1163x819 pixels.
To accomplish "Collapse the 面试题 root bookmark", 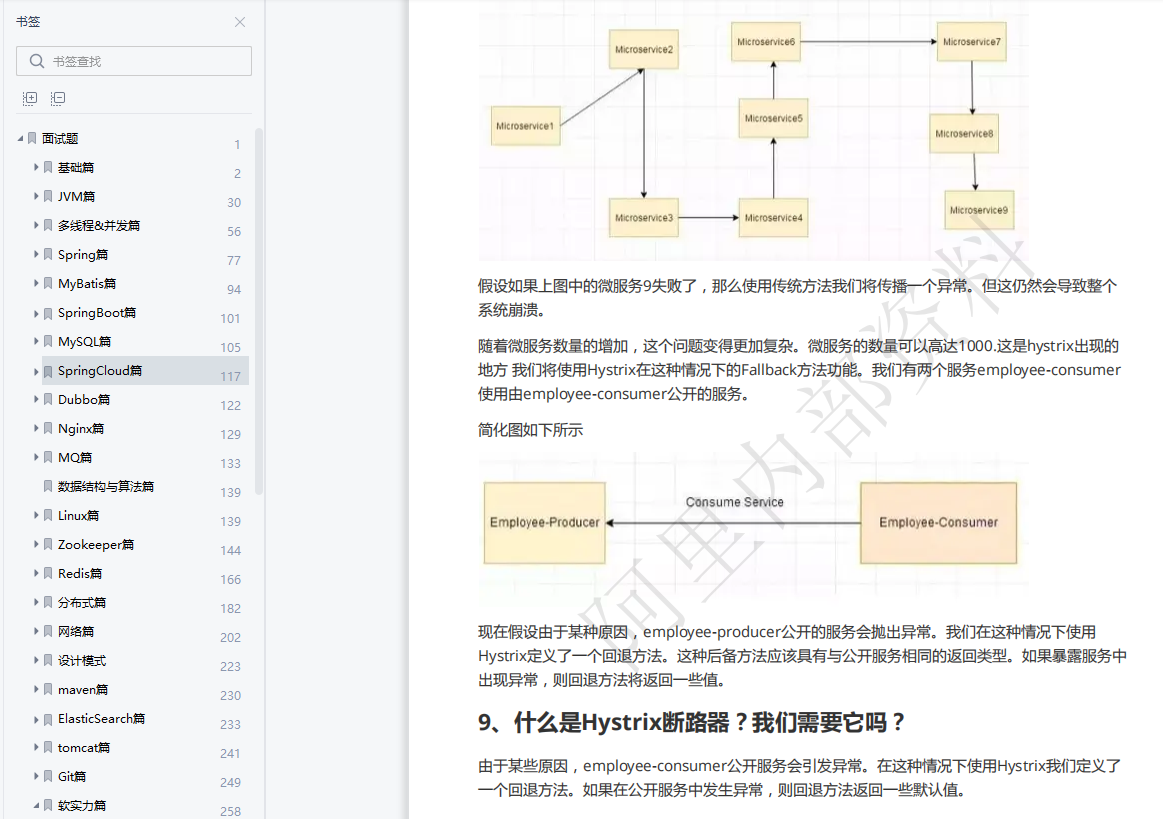I will pos(19,138).
